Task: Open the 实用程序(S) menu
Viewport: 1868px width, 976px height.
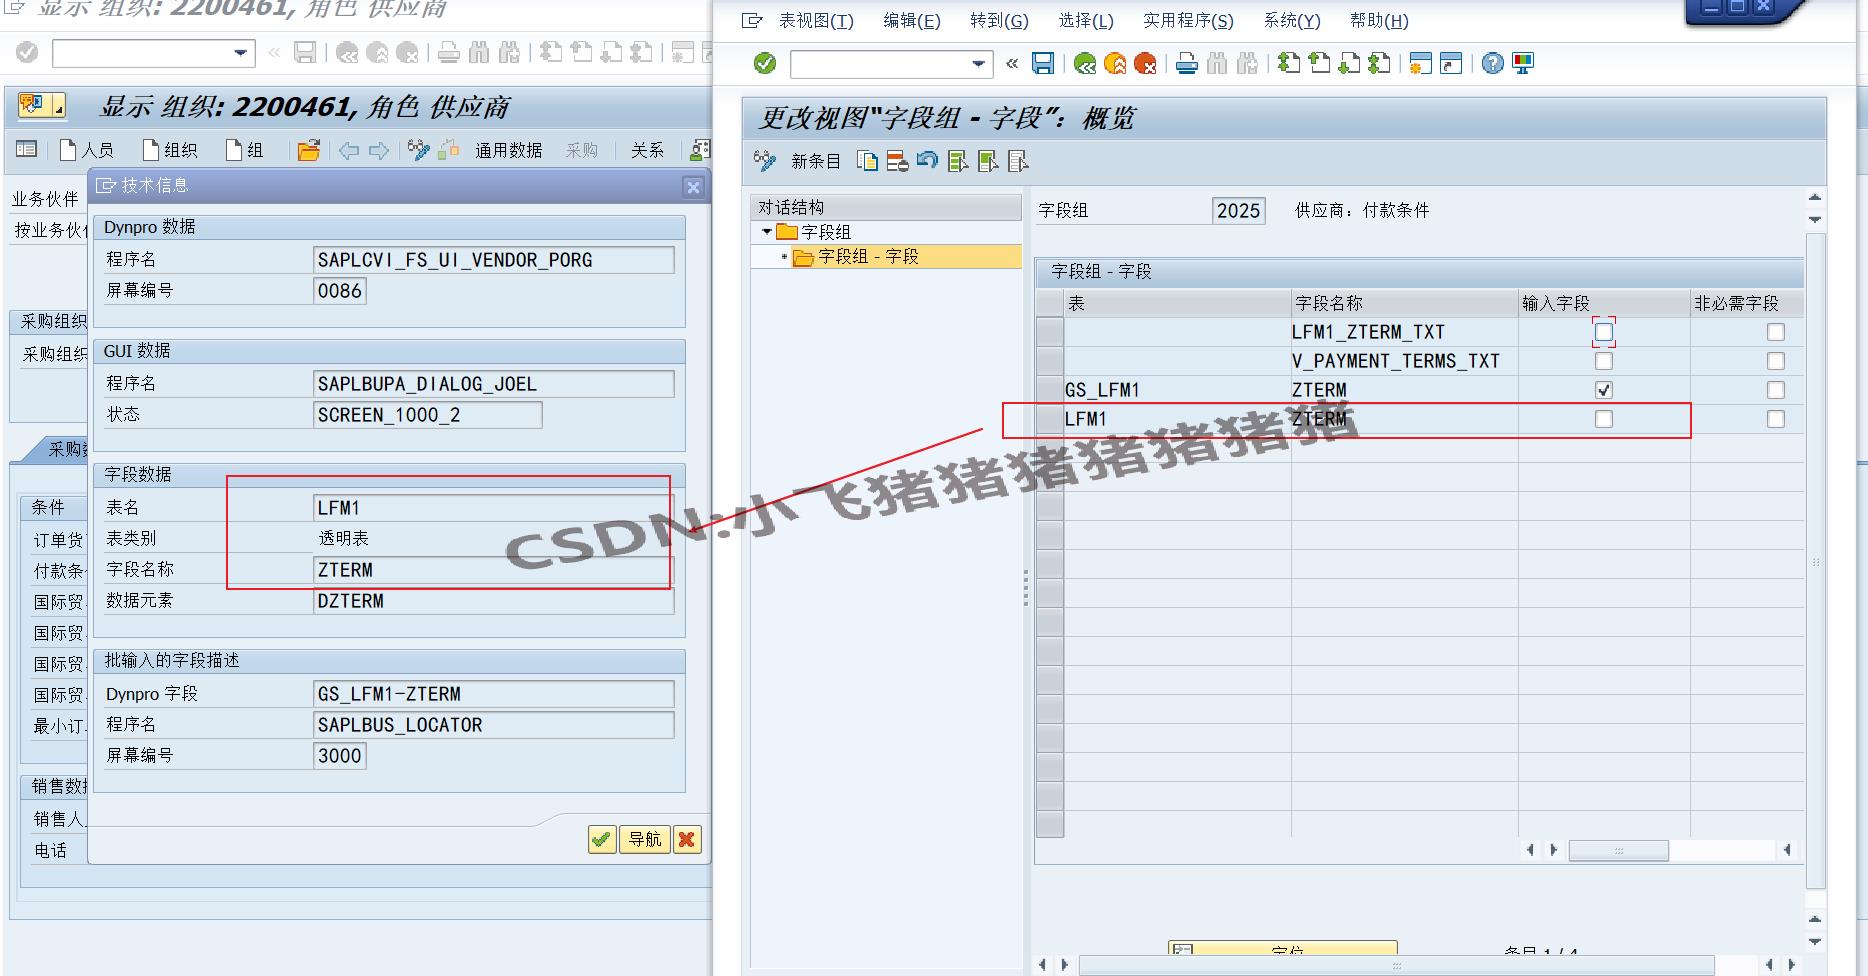Action: coord(1188,21)
